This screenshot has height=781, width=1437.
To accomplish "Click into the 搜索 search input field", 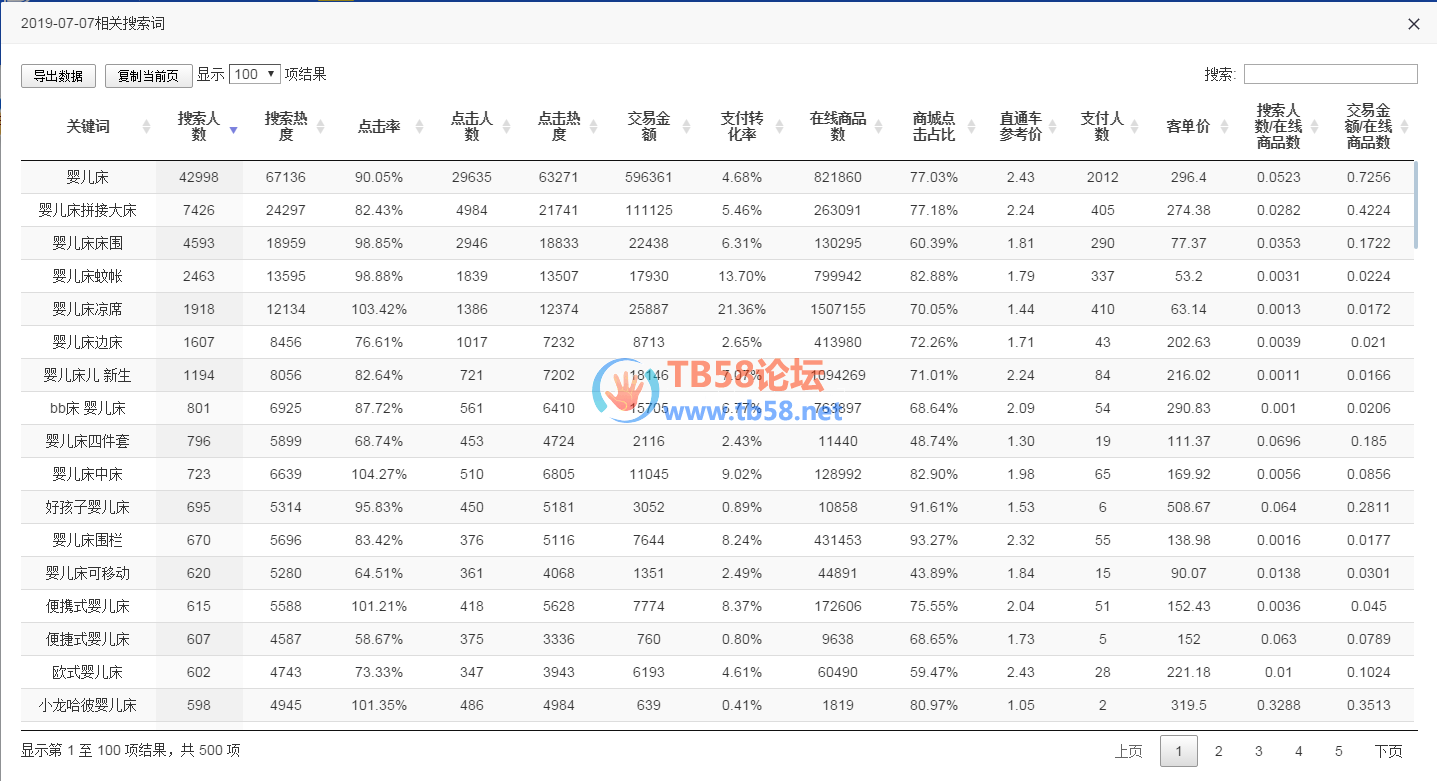I will pyautogui.click(x=1330, y=74).
